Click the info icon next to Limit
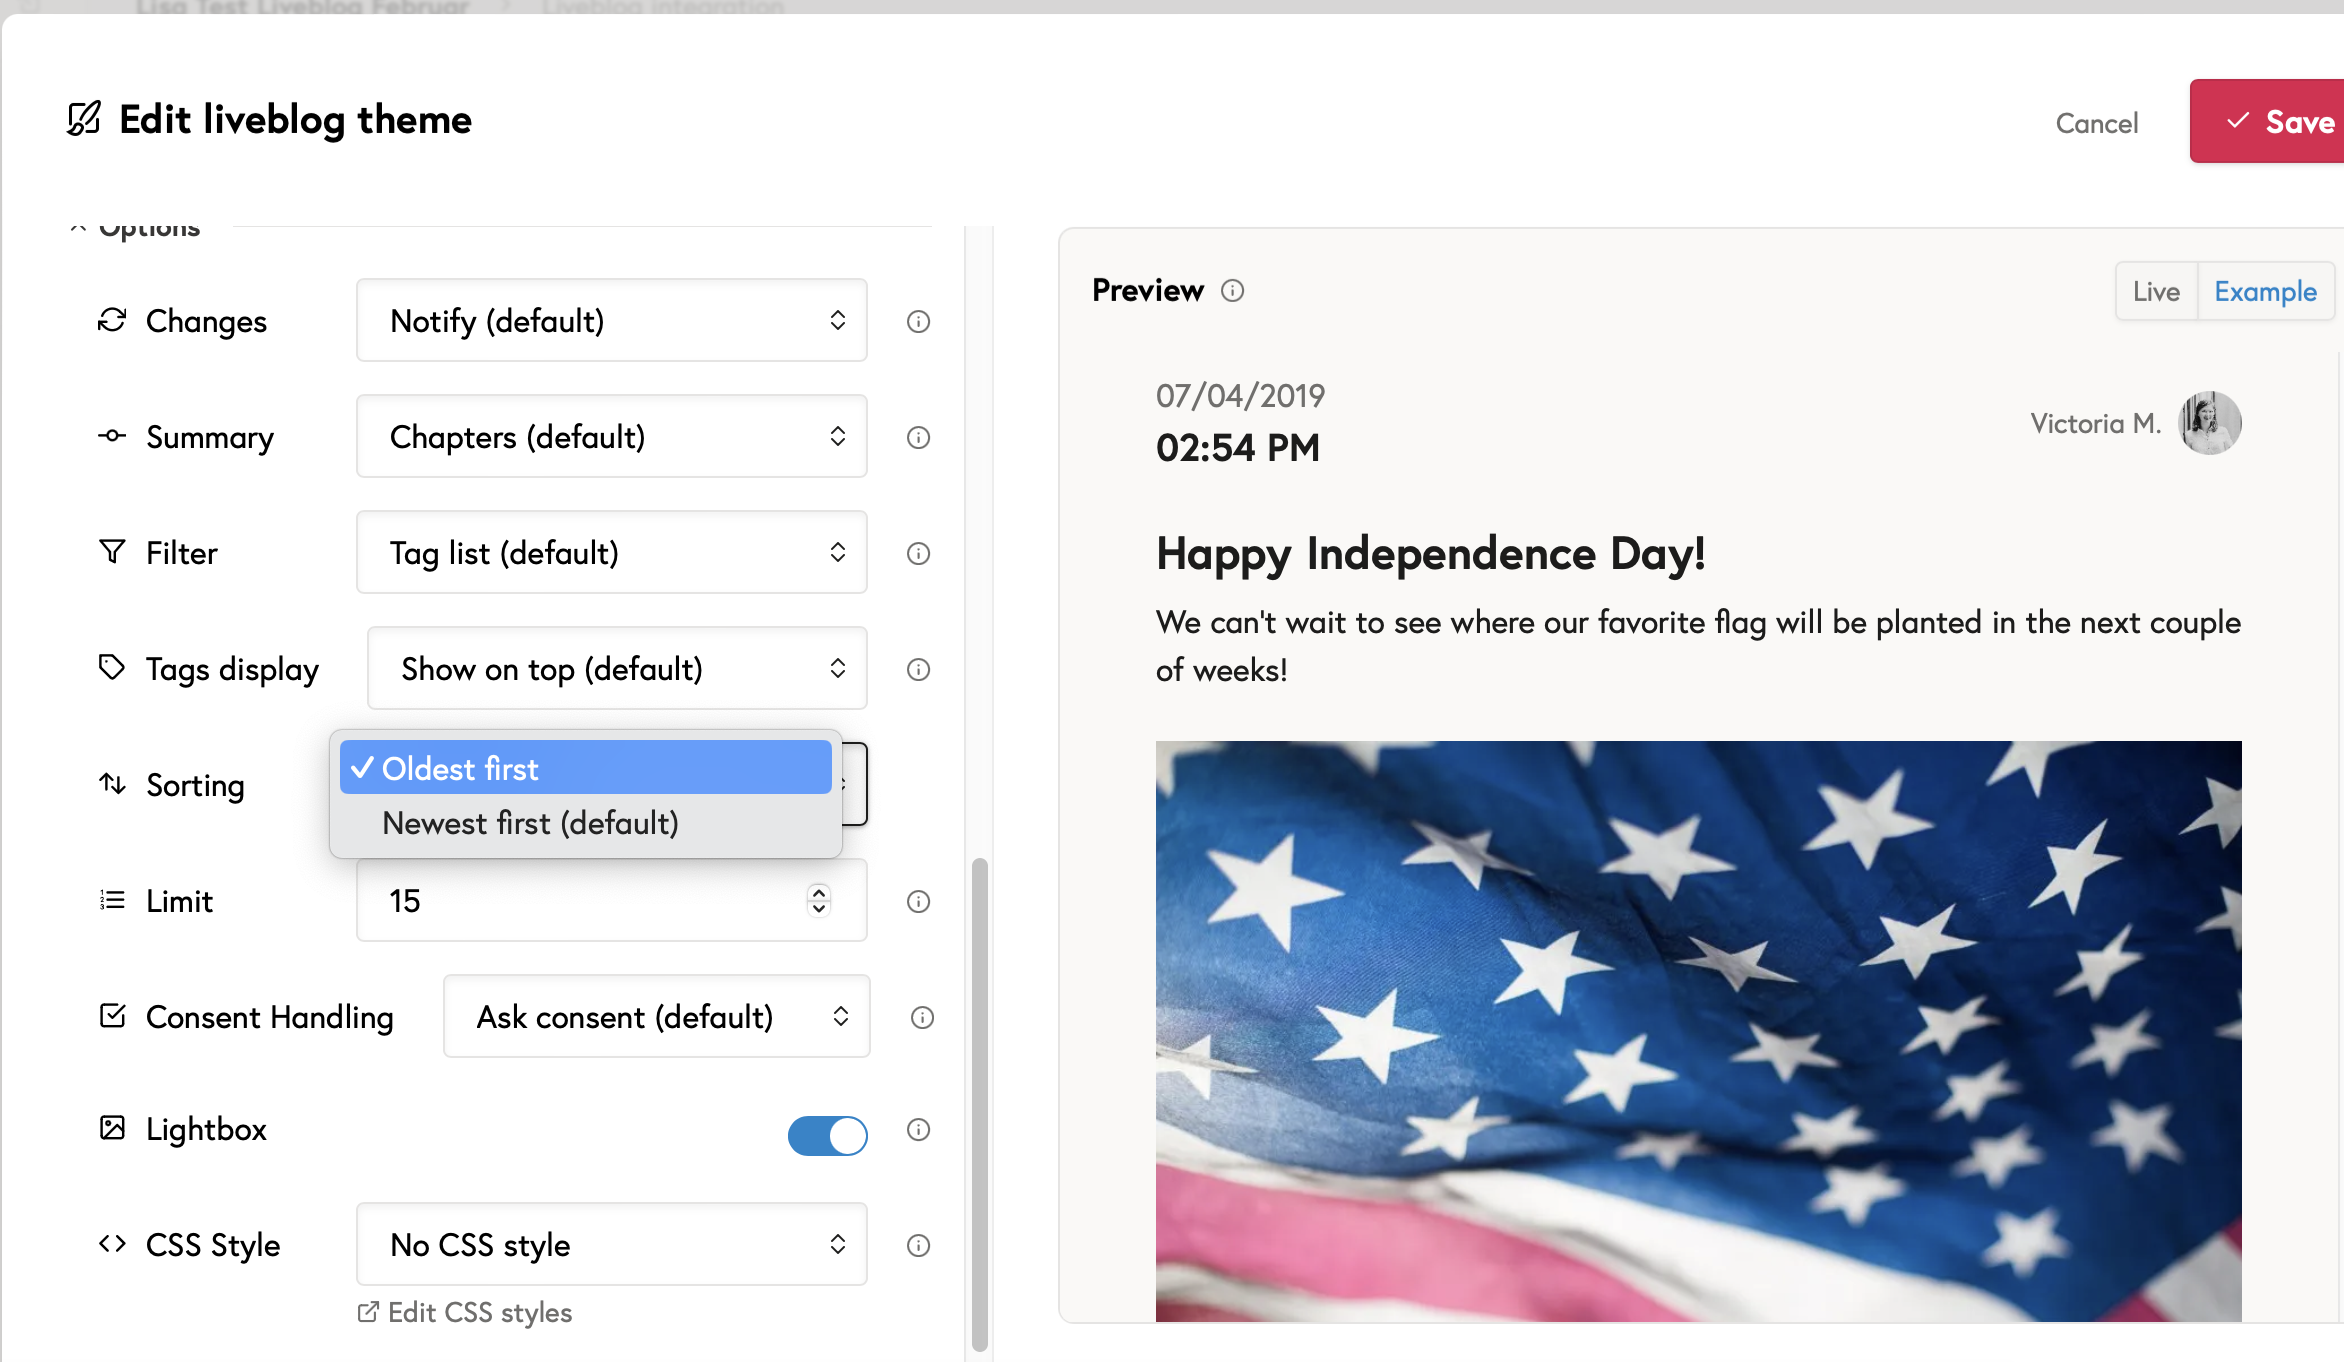2344x1362 pixels. pyautogui.click(x=918, y=901)
